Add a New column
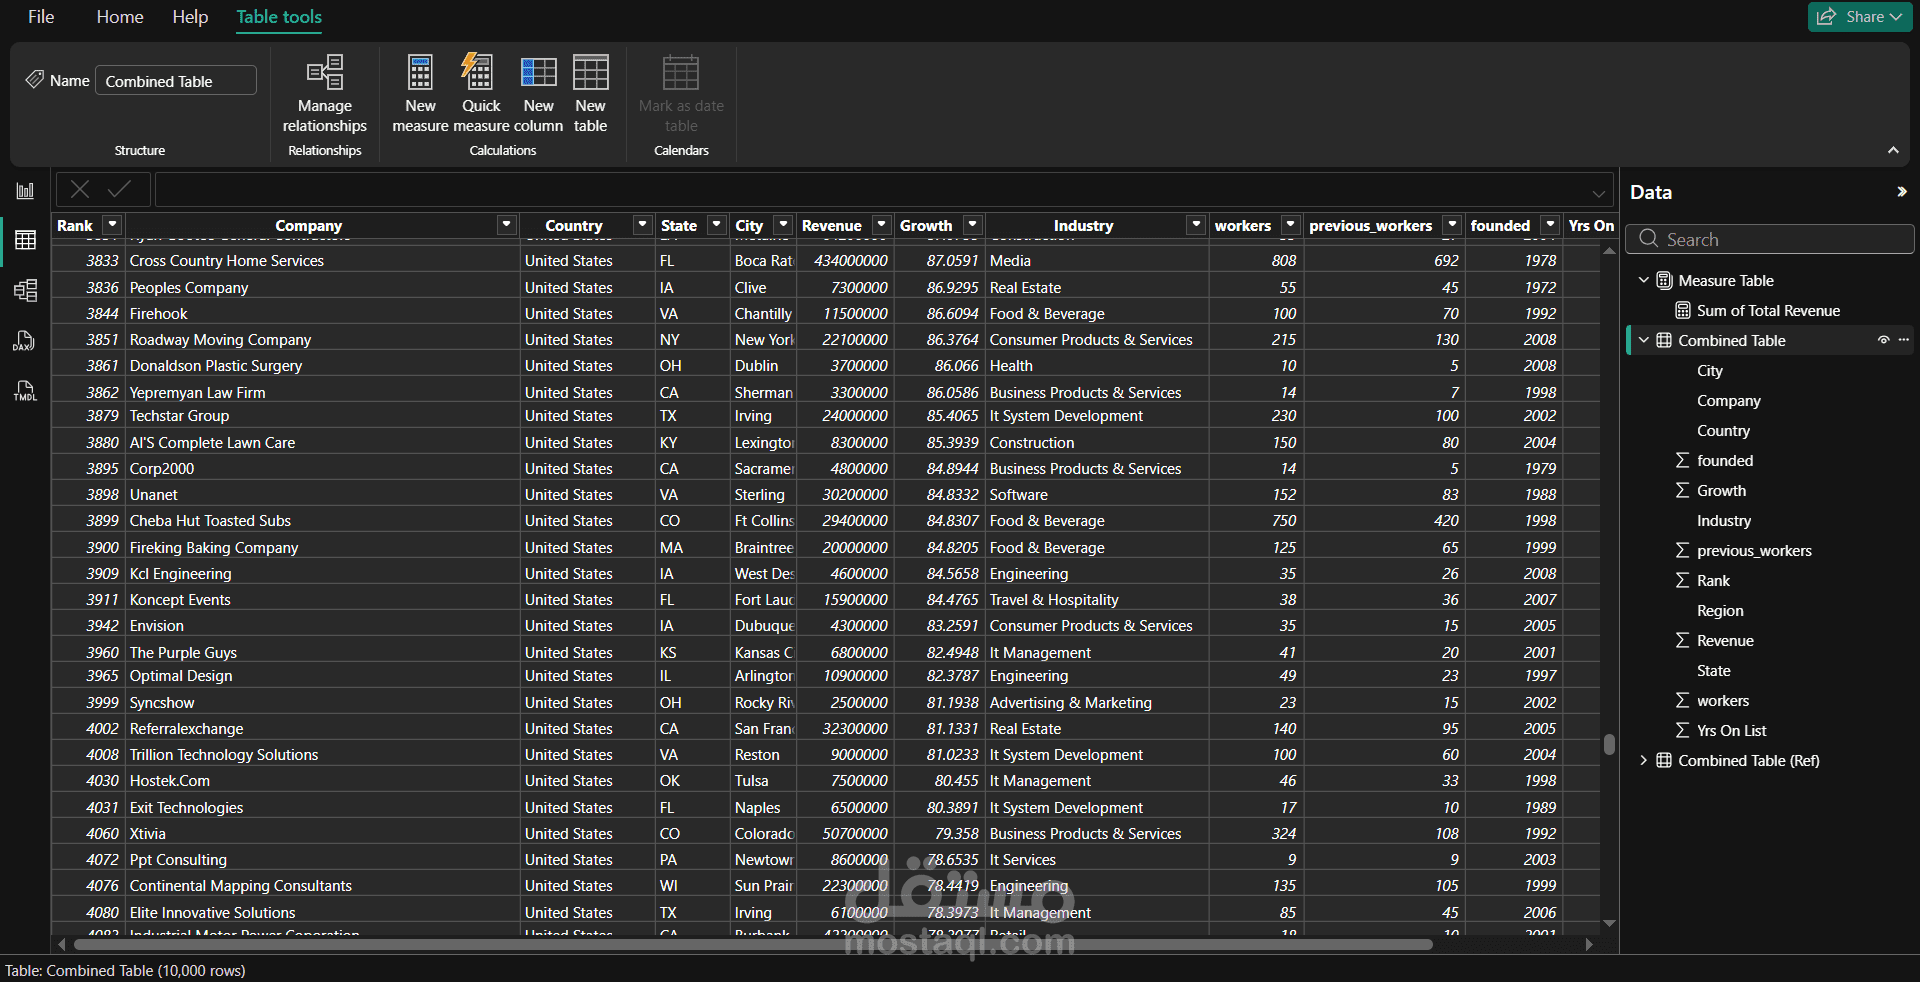The width and height of the screenshot is (1920, 982). 539,94
